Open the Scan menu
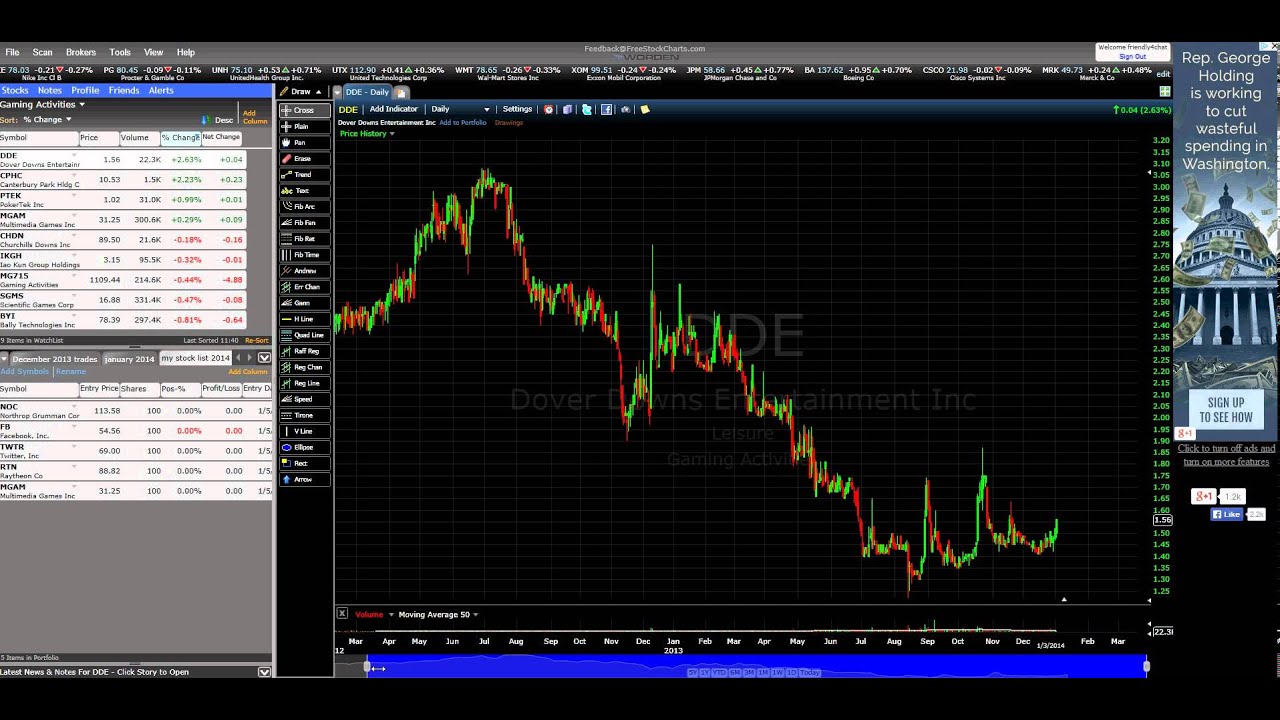1280x720 pixels. 42,52
